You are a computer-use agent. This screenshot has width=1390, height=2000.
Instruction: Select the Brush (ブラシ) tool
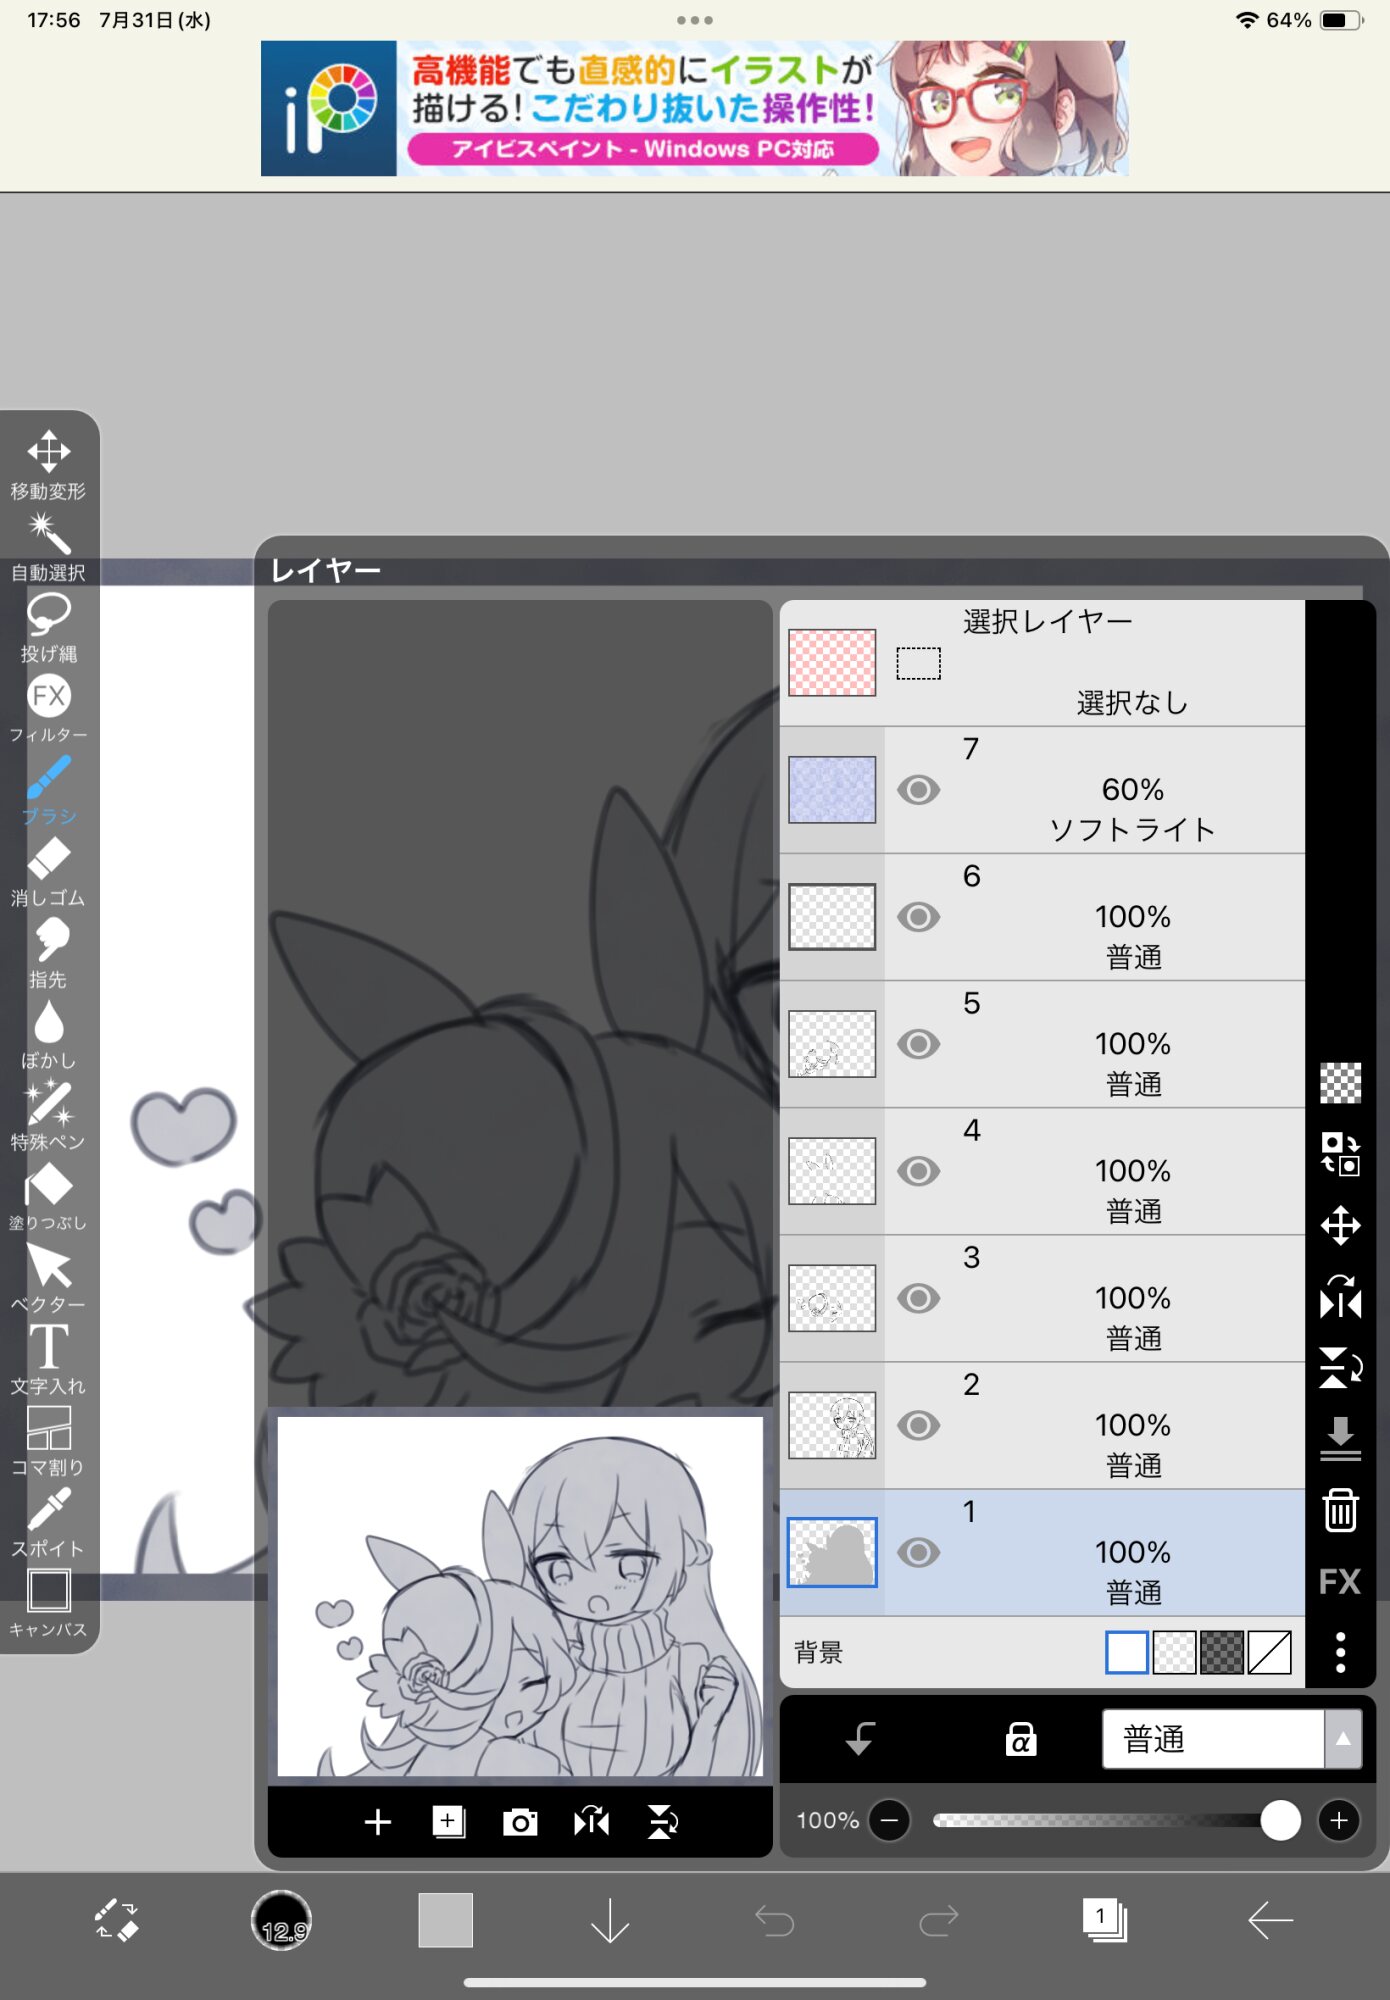point(48,790)
